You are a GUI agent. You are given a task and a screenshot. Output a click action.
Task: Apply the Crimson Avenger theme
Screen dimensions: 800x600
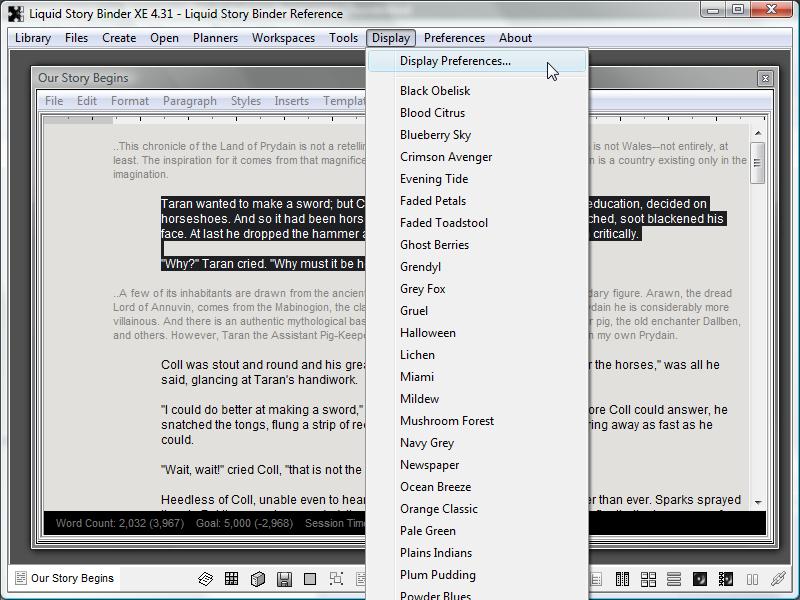coord(446,157)
